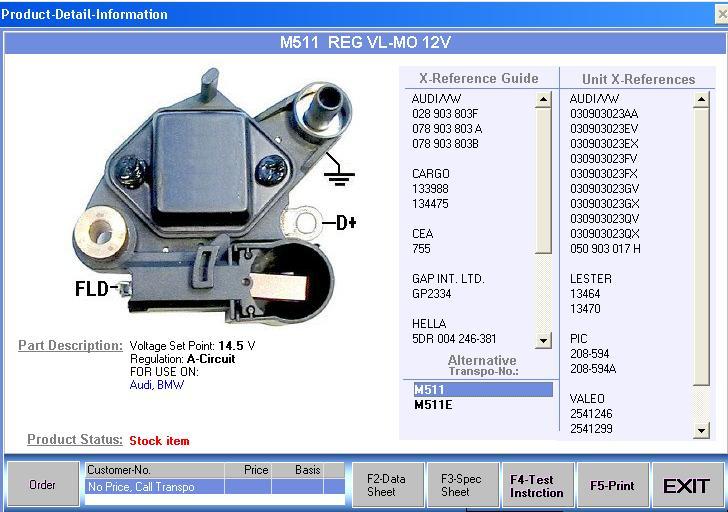Select AUDI/VW reference 078 903 803B
Image resolution: width=728 pixels, height=512 pixels.
coord(445,144)
